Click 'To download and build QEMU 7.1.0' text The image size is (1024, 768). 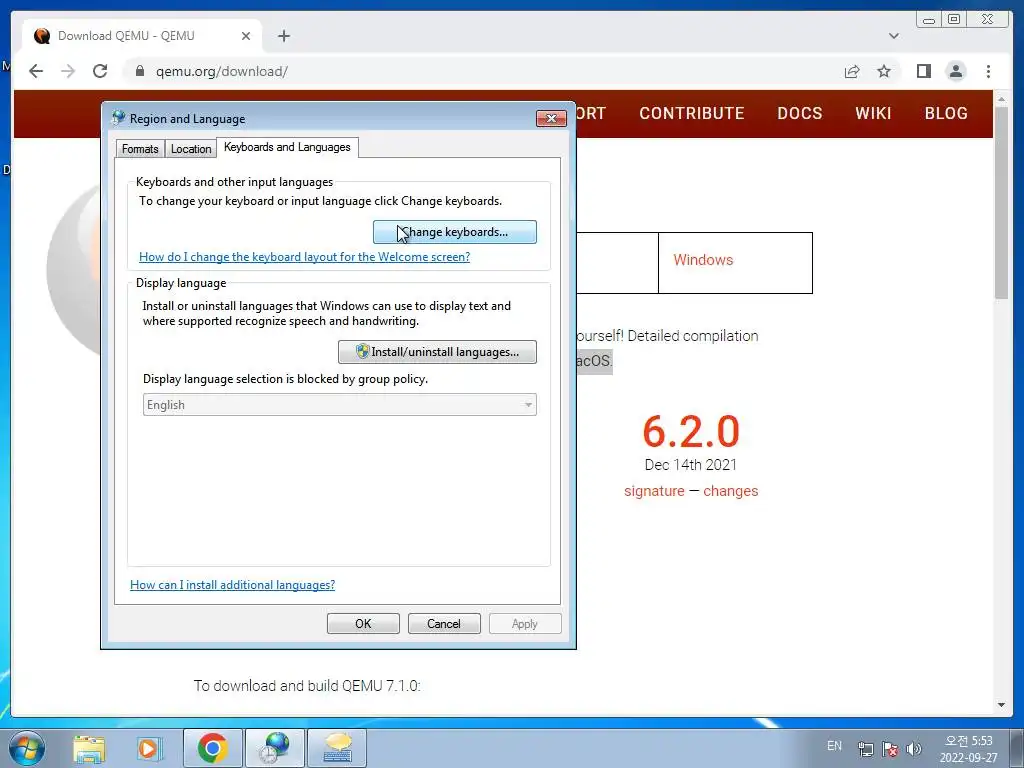307,686
